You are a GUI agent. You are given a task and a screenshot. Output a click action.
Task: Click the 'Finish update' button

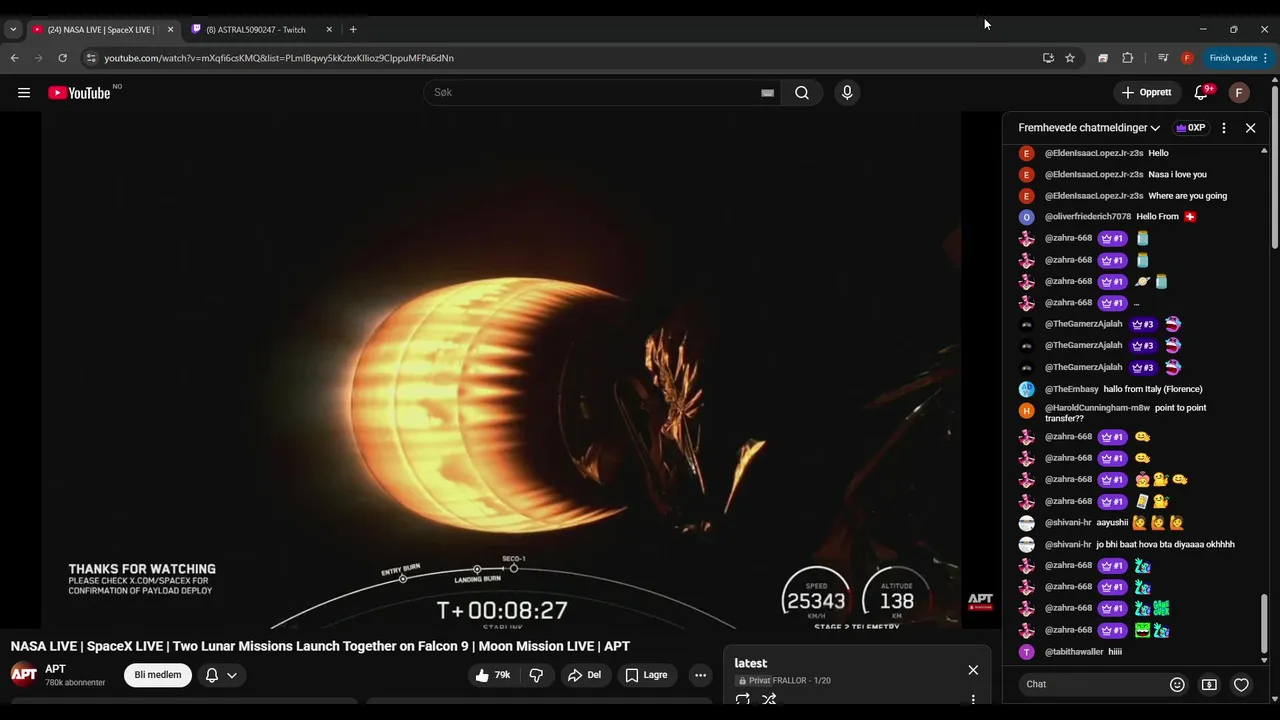tap(1238, 58)
